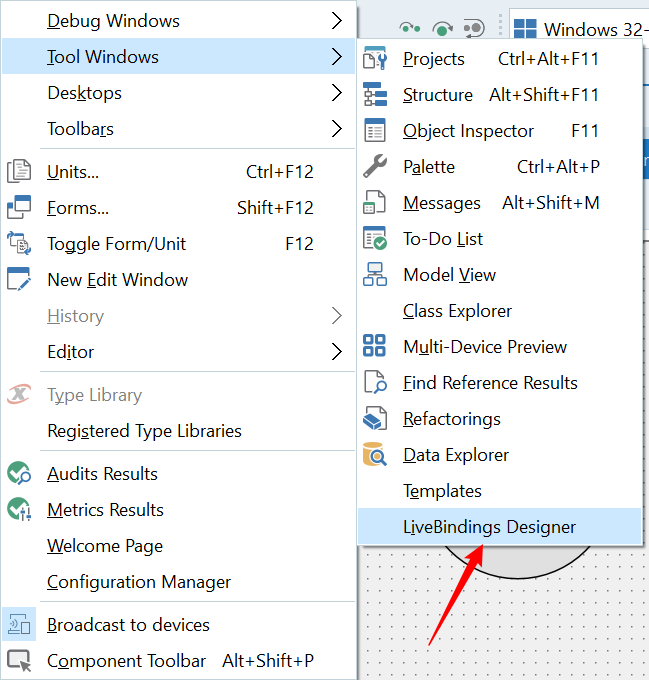The image size is (649, 680).
Task: Choose the To-Do List label
Action: [443, 239]
